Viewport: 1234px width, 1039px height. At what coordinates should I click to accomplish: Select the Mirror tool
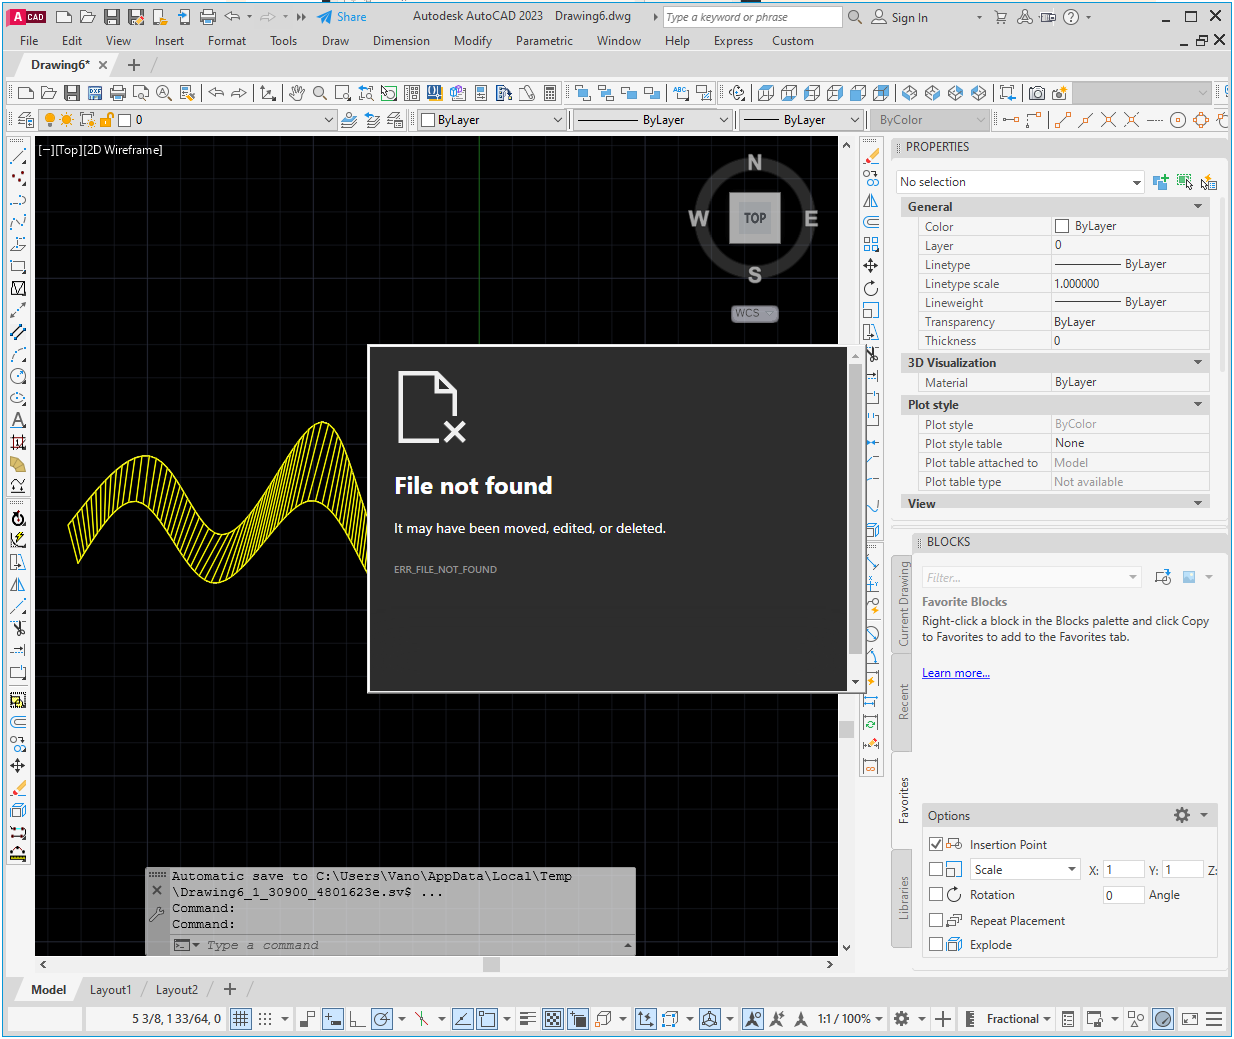coord(17,585)
